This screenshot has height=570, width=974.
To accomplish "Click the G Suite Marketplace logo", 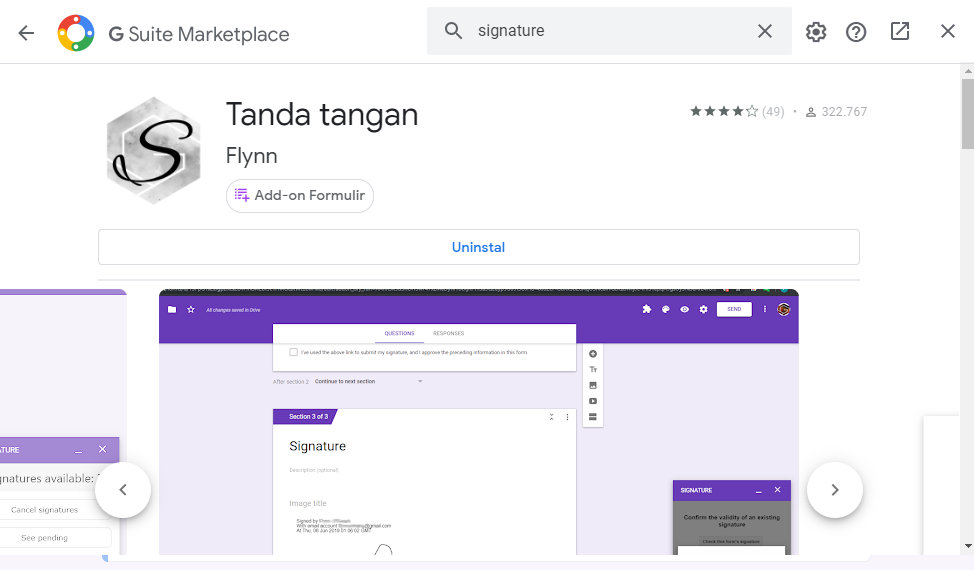I will coord(76,33).
